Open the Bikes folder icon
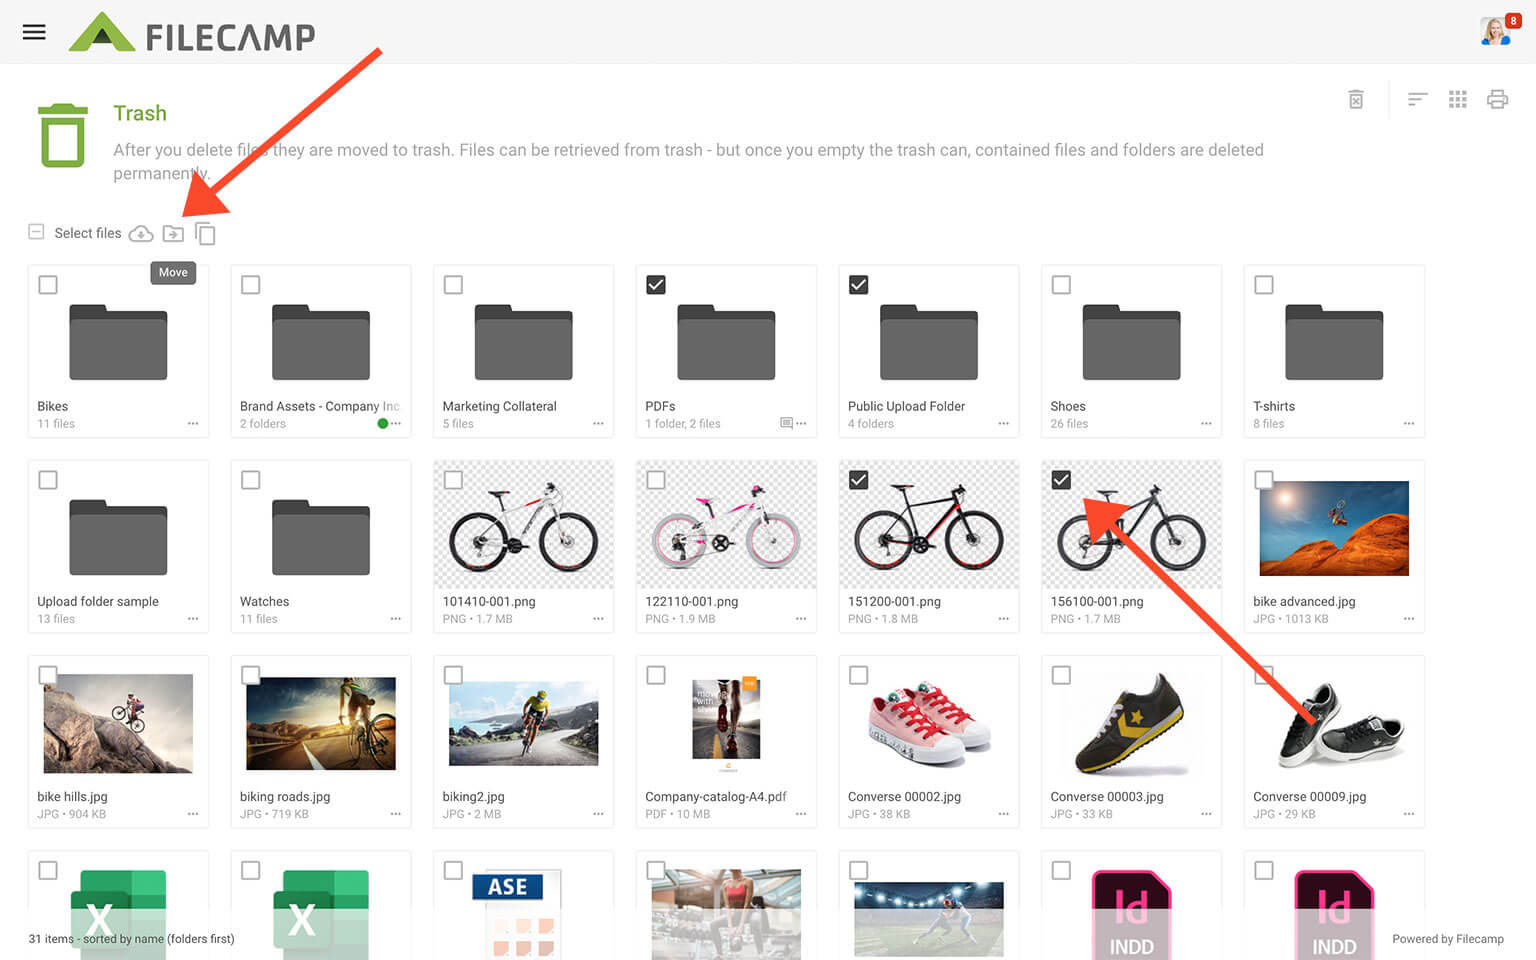Viewport: 1536px width, 960px height. coord(118,342)
